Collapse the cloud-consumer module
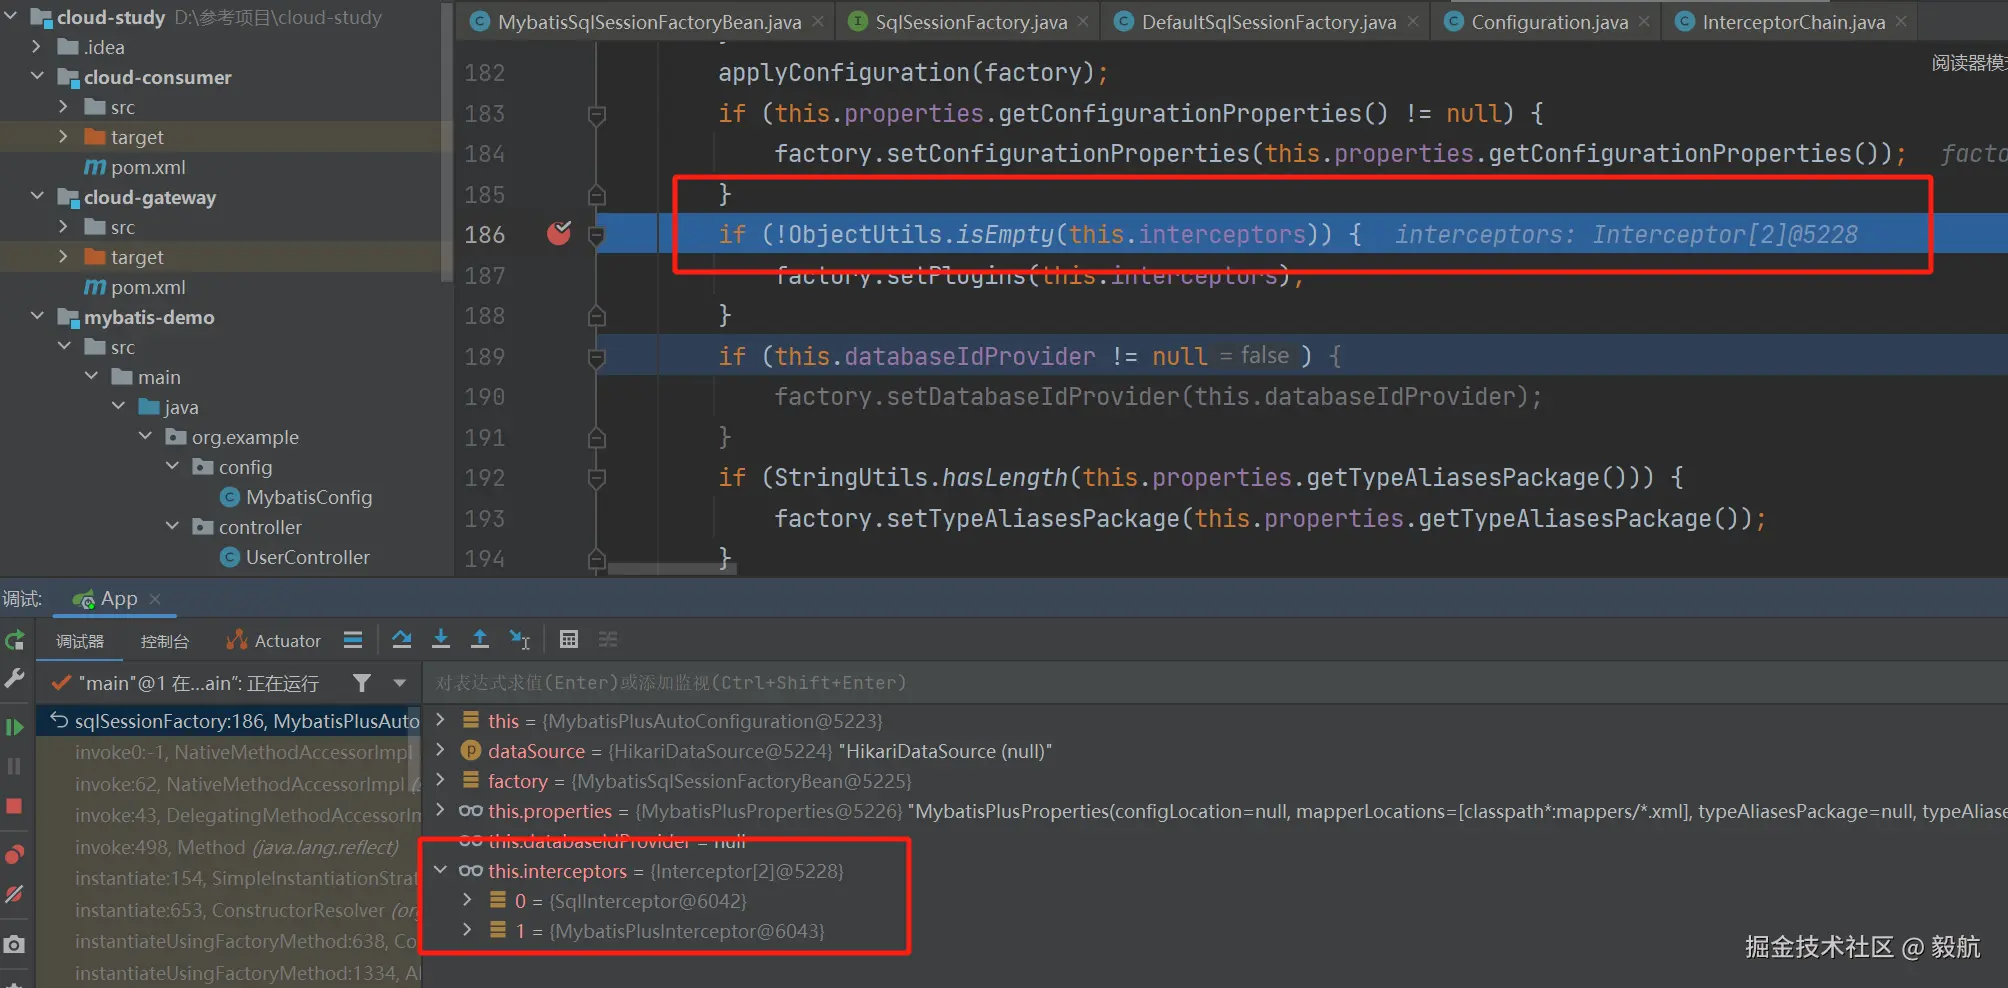Image resolution: width=2008 pixels, height=988 pixels. 37,77
